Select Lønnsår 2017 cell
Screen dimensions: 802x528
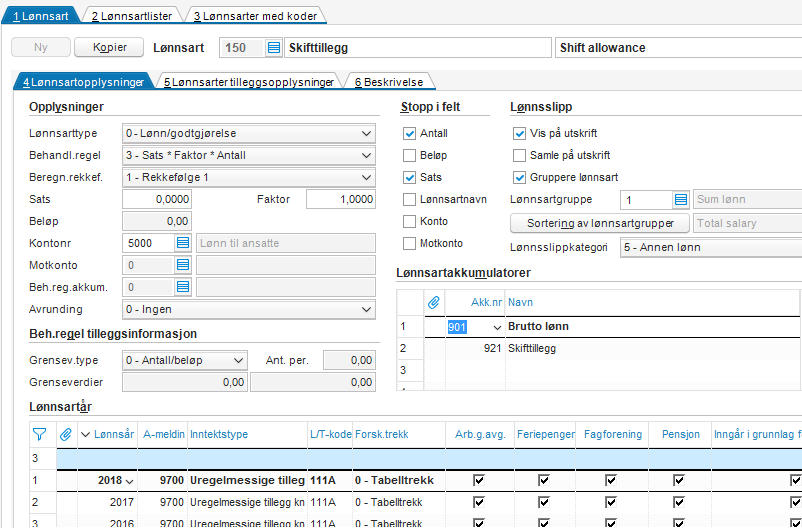click(x=108, y=502)
